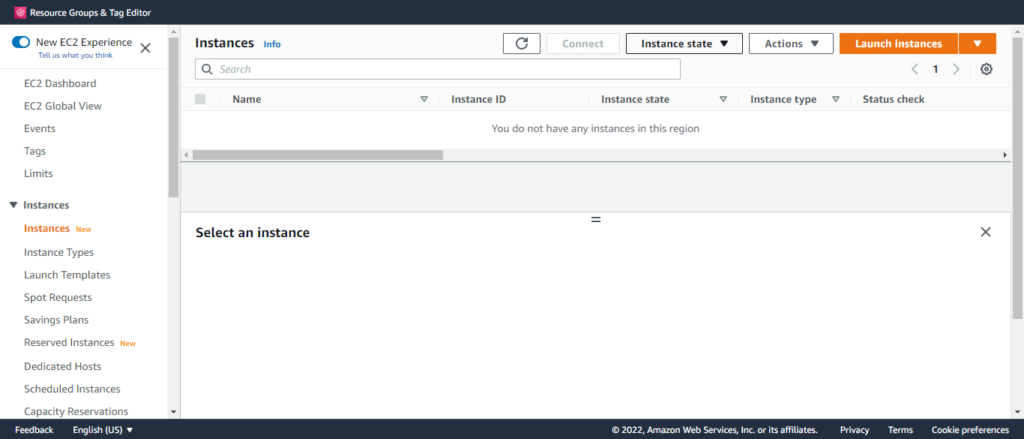Image resolution: width=1024 pixels, height=439 pixels.
Task: Sort by Instance type column arrow
Action: (835, 99)
